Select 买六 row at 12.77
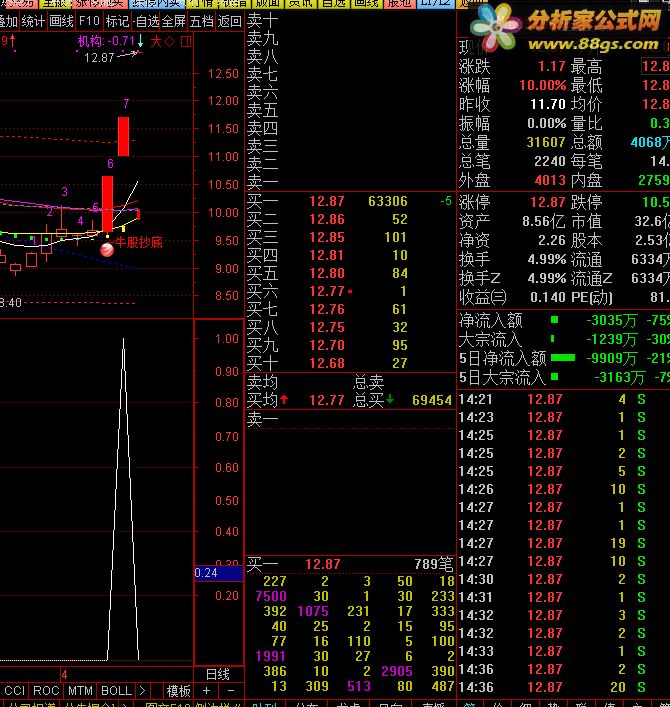This screenshot has width=670, height=707. click(x=350, y=291)
